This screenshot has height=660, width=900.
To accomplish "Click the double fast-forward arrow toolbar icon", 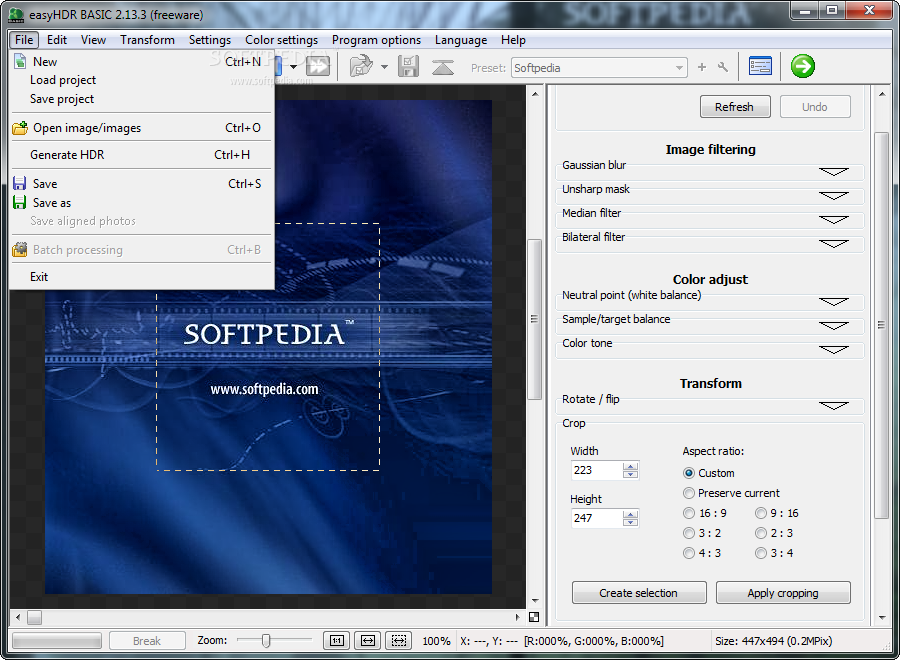I will tap(318, 67).
